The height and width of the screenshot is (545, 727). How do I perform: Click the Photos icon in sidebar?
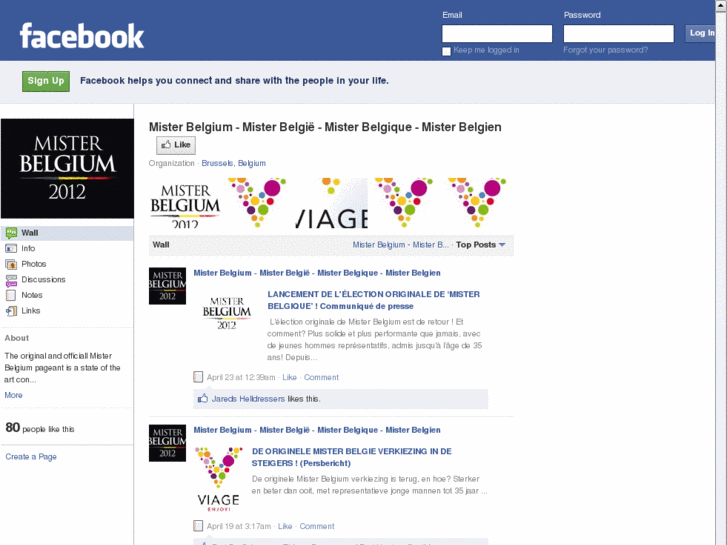pos(11,264)
